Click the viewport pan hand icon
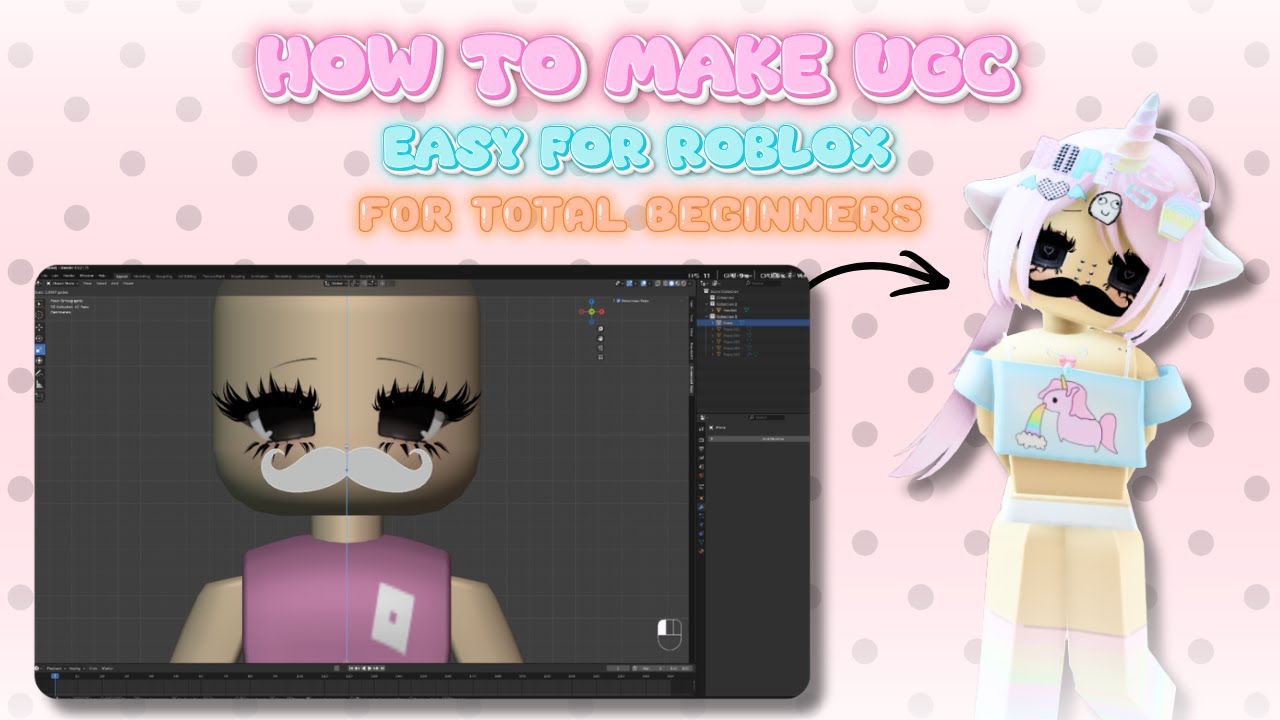The width and height of the screenshot is (1280, 720). pyautogui.click(x=600, y=339)
